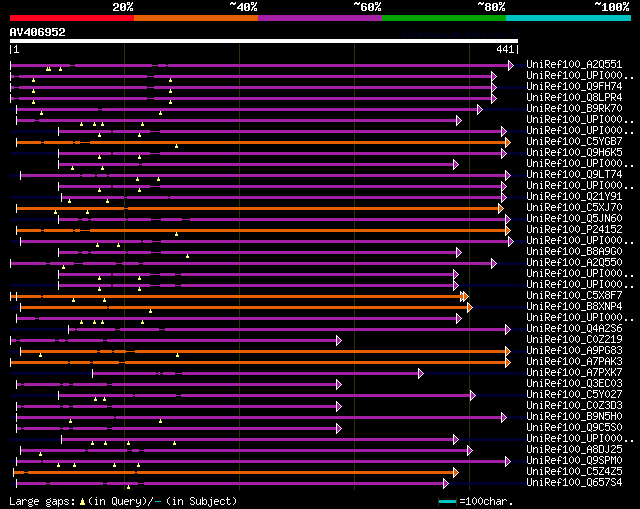Screen dimensions: 640x509
Task: Select the UniRef100_A7PAK3 label
Action: (574, 362)
